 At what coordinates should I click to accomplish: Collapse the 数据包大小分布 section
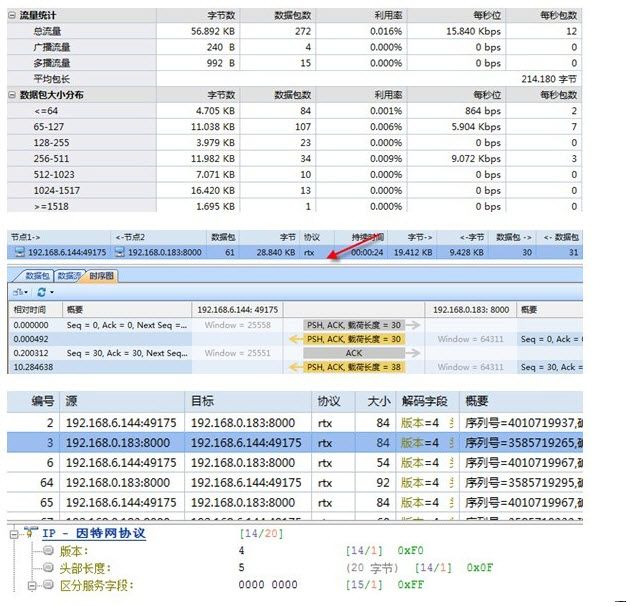[x=12, y=95]
